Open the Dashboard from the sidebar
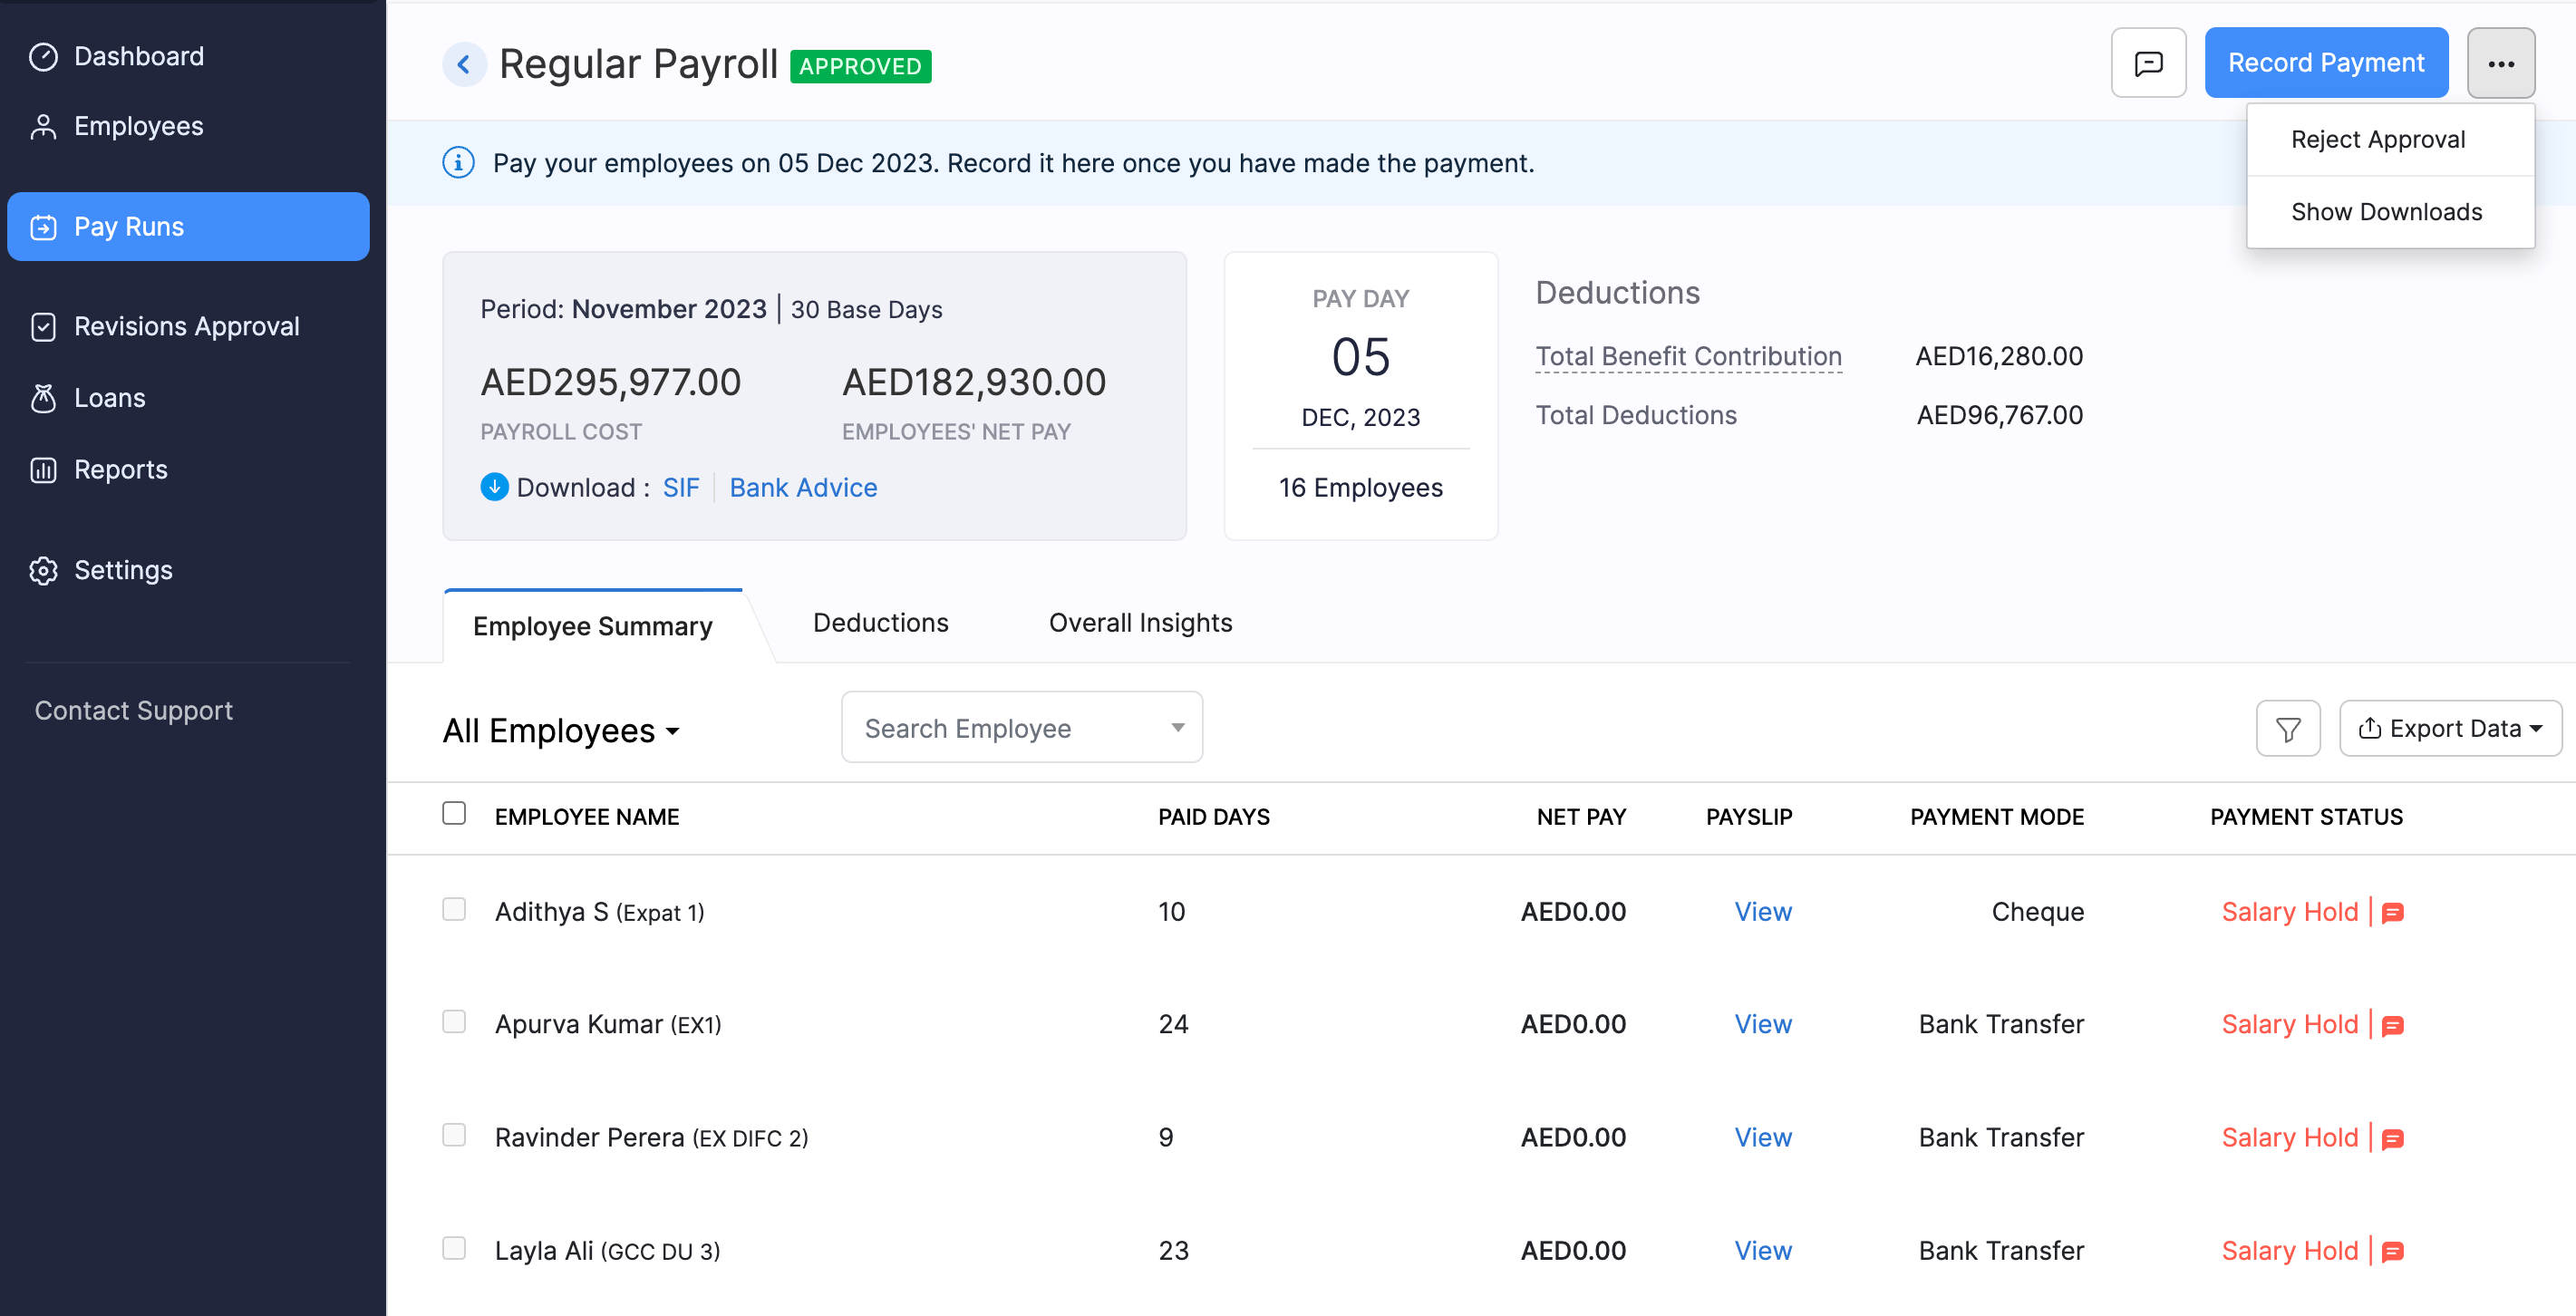Image resolution: width=2576 pixels, height=1316 pixels. [x=138, y=56]
